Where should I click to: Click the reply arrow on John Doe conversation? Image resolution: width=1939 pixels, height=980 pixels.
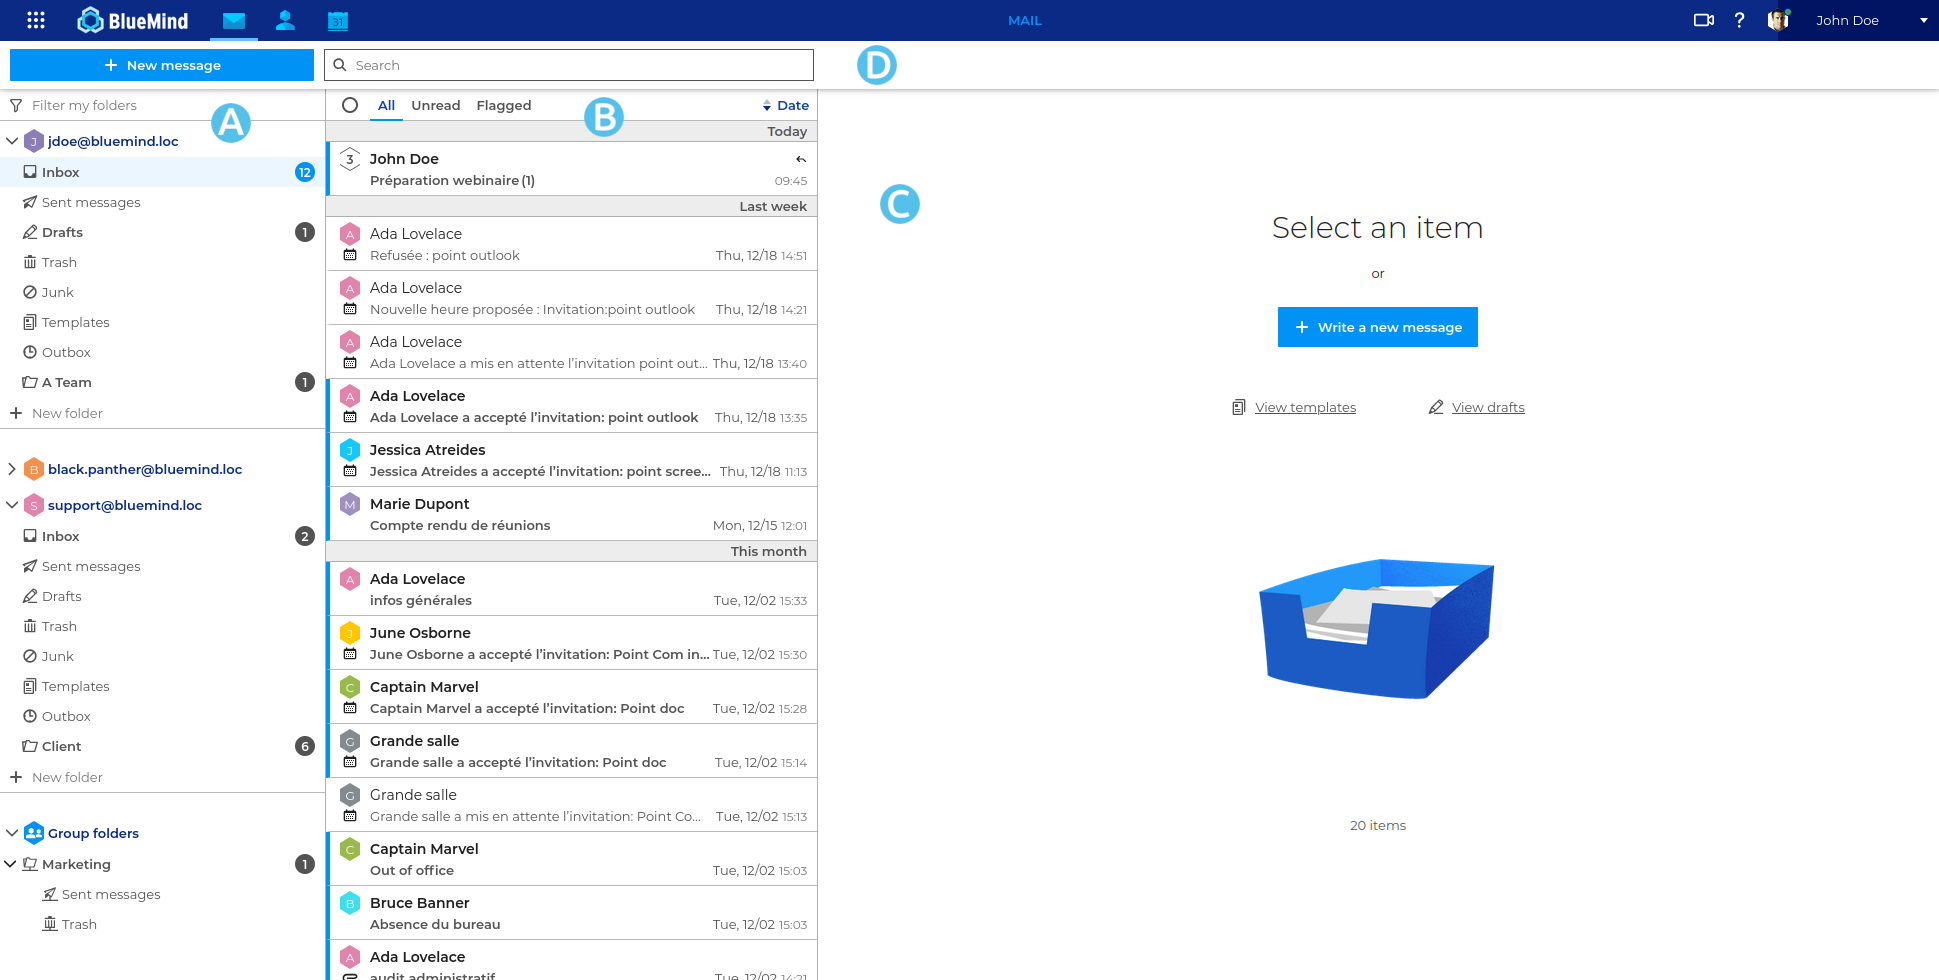pos(800,159)
